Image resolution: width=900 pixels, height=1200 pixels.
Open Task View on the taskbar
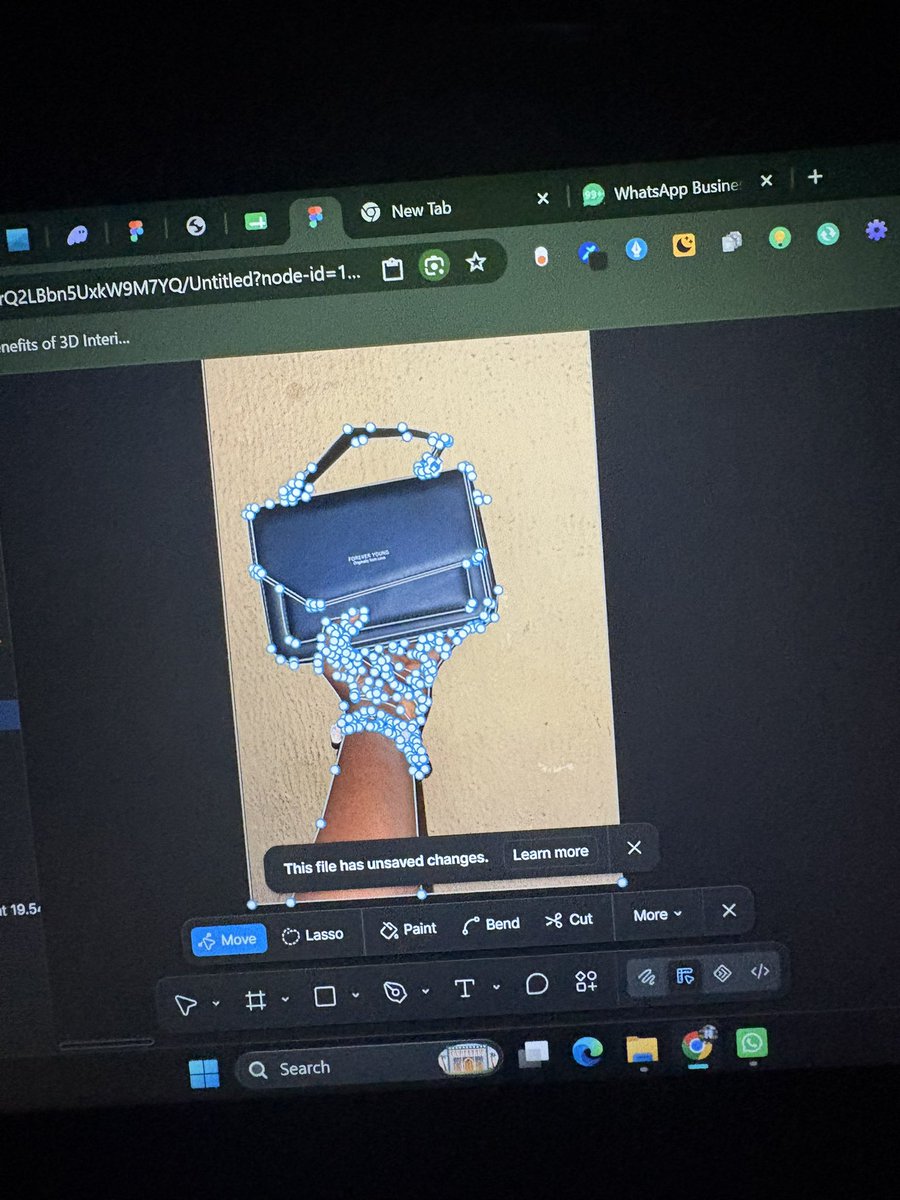[534, 1054]
